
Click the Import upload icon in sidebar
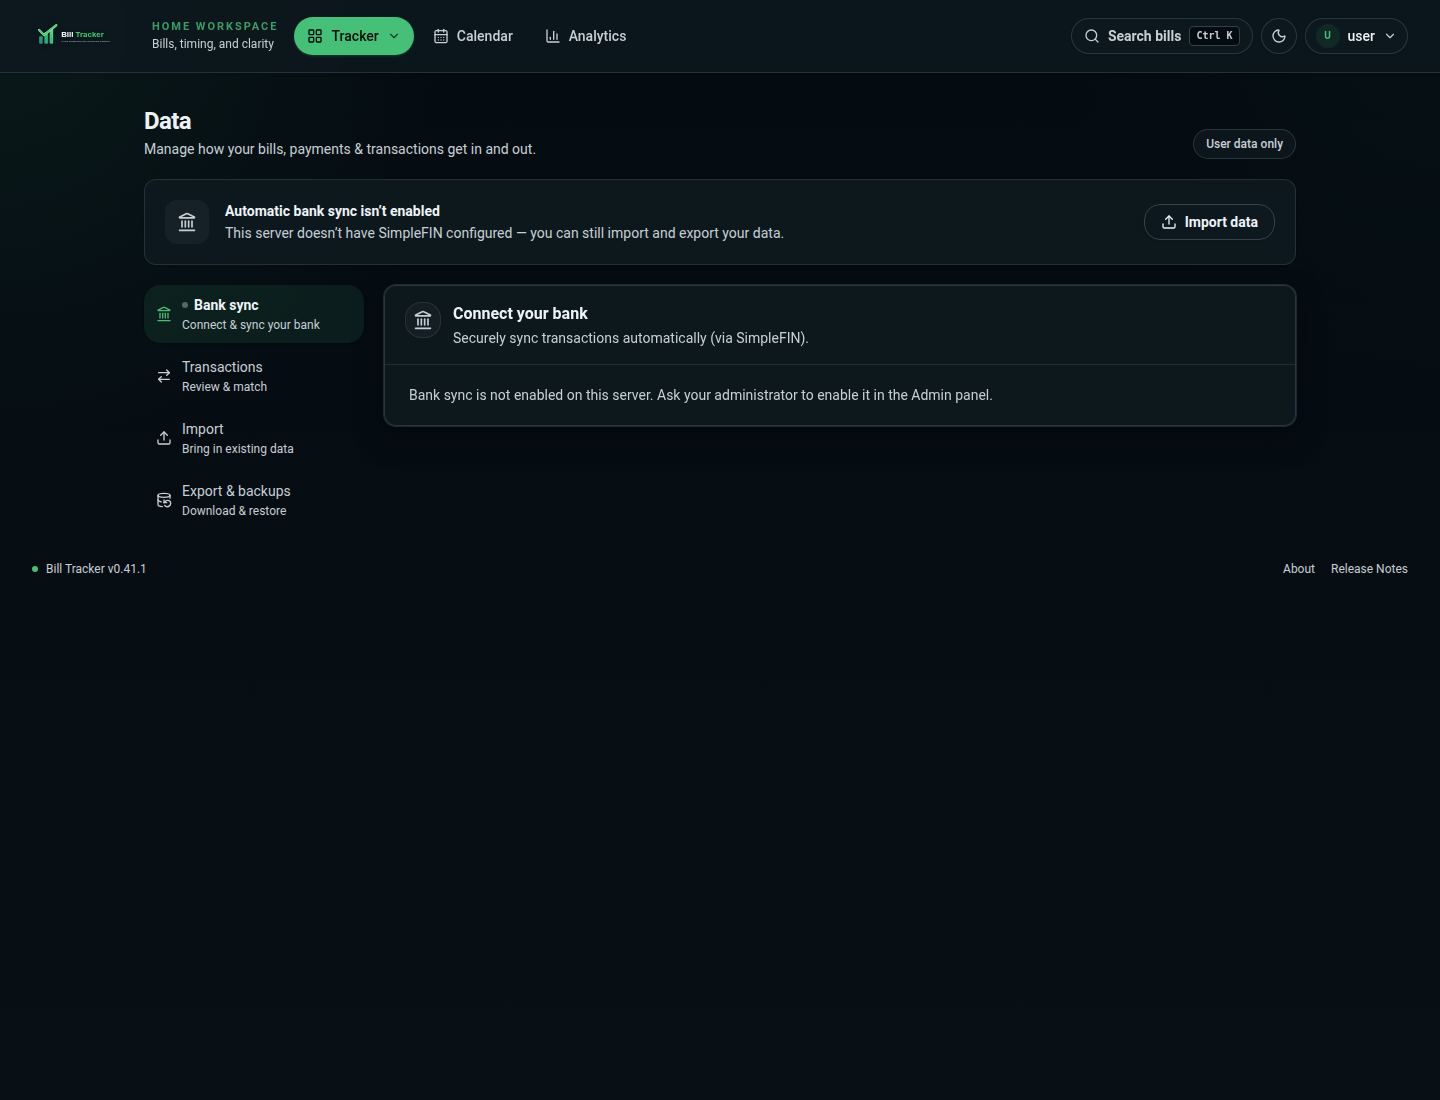[164, 438]
